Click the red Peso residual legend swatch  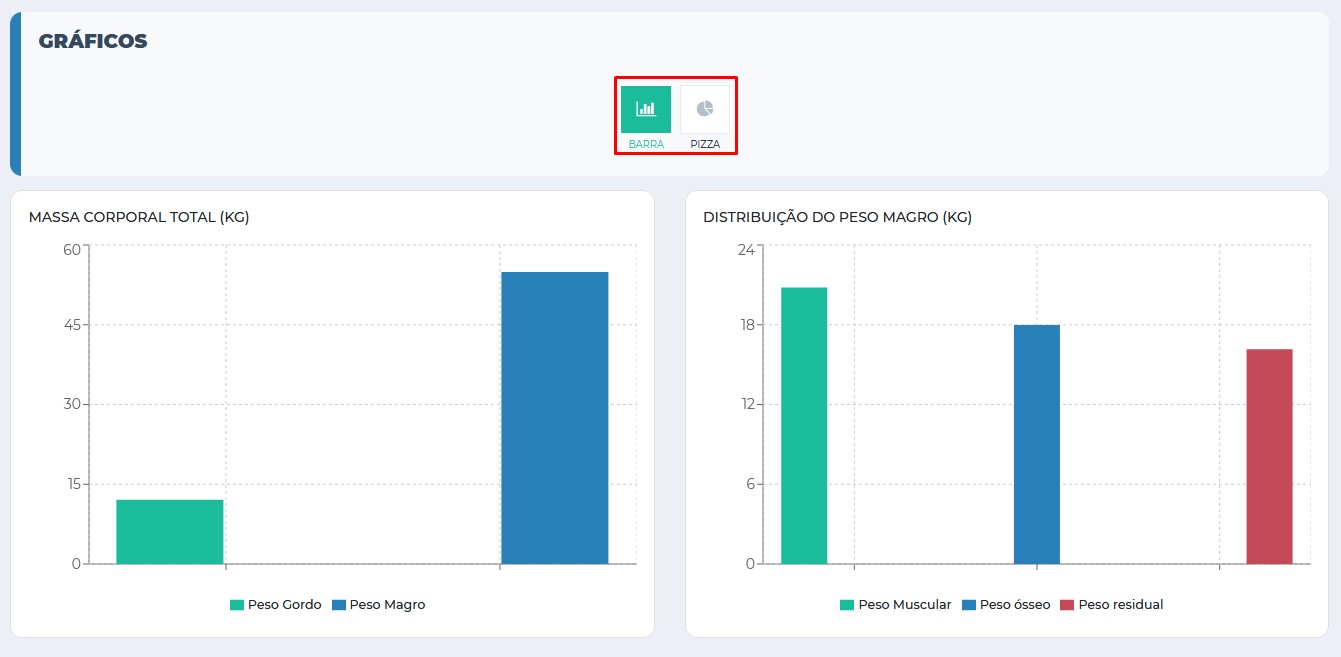pyautogui.click(x=1067, y=605)
